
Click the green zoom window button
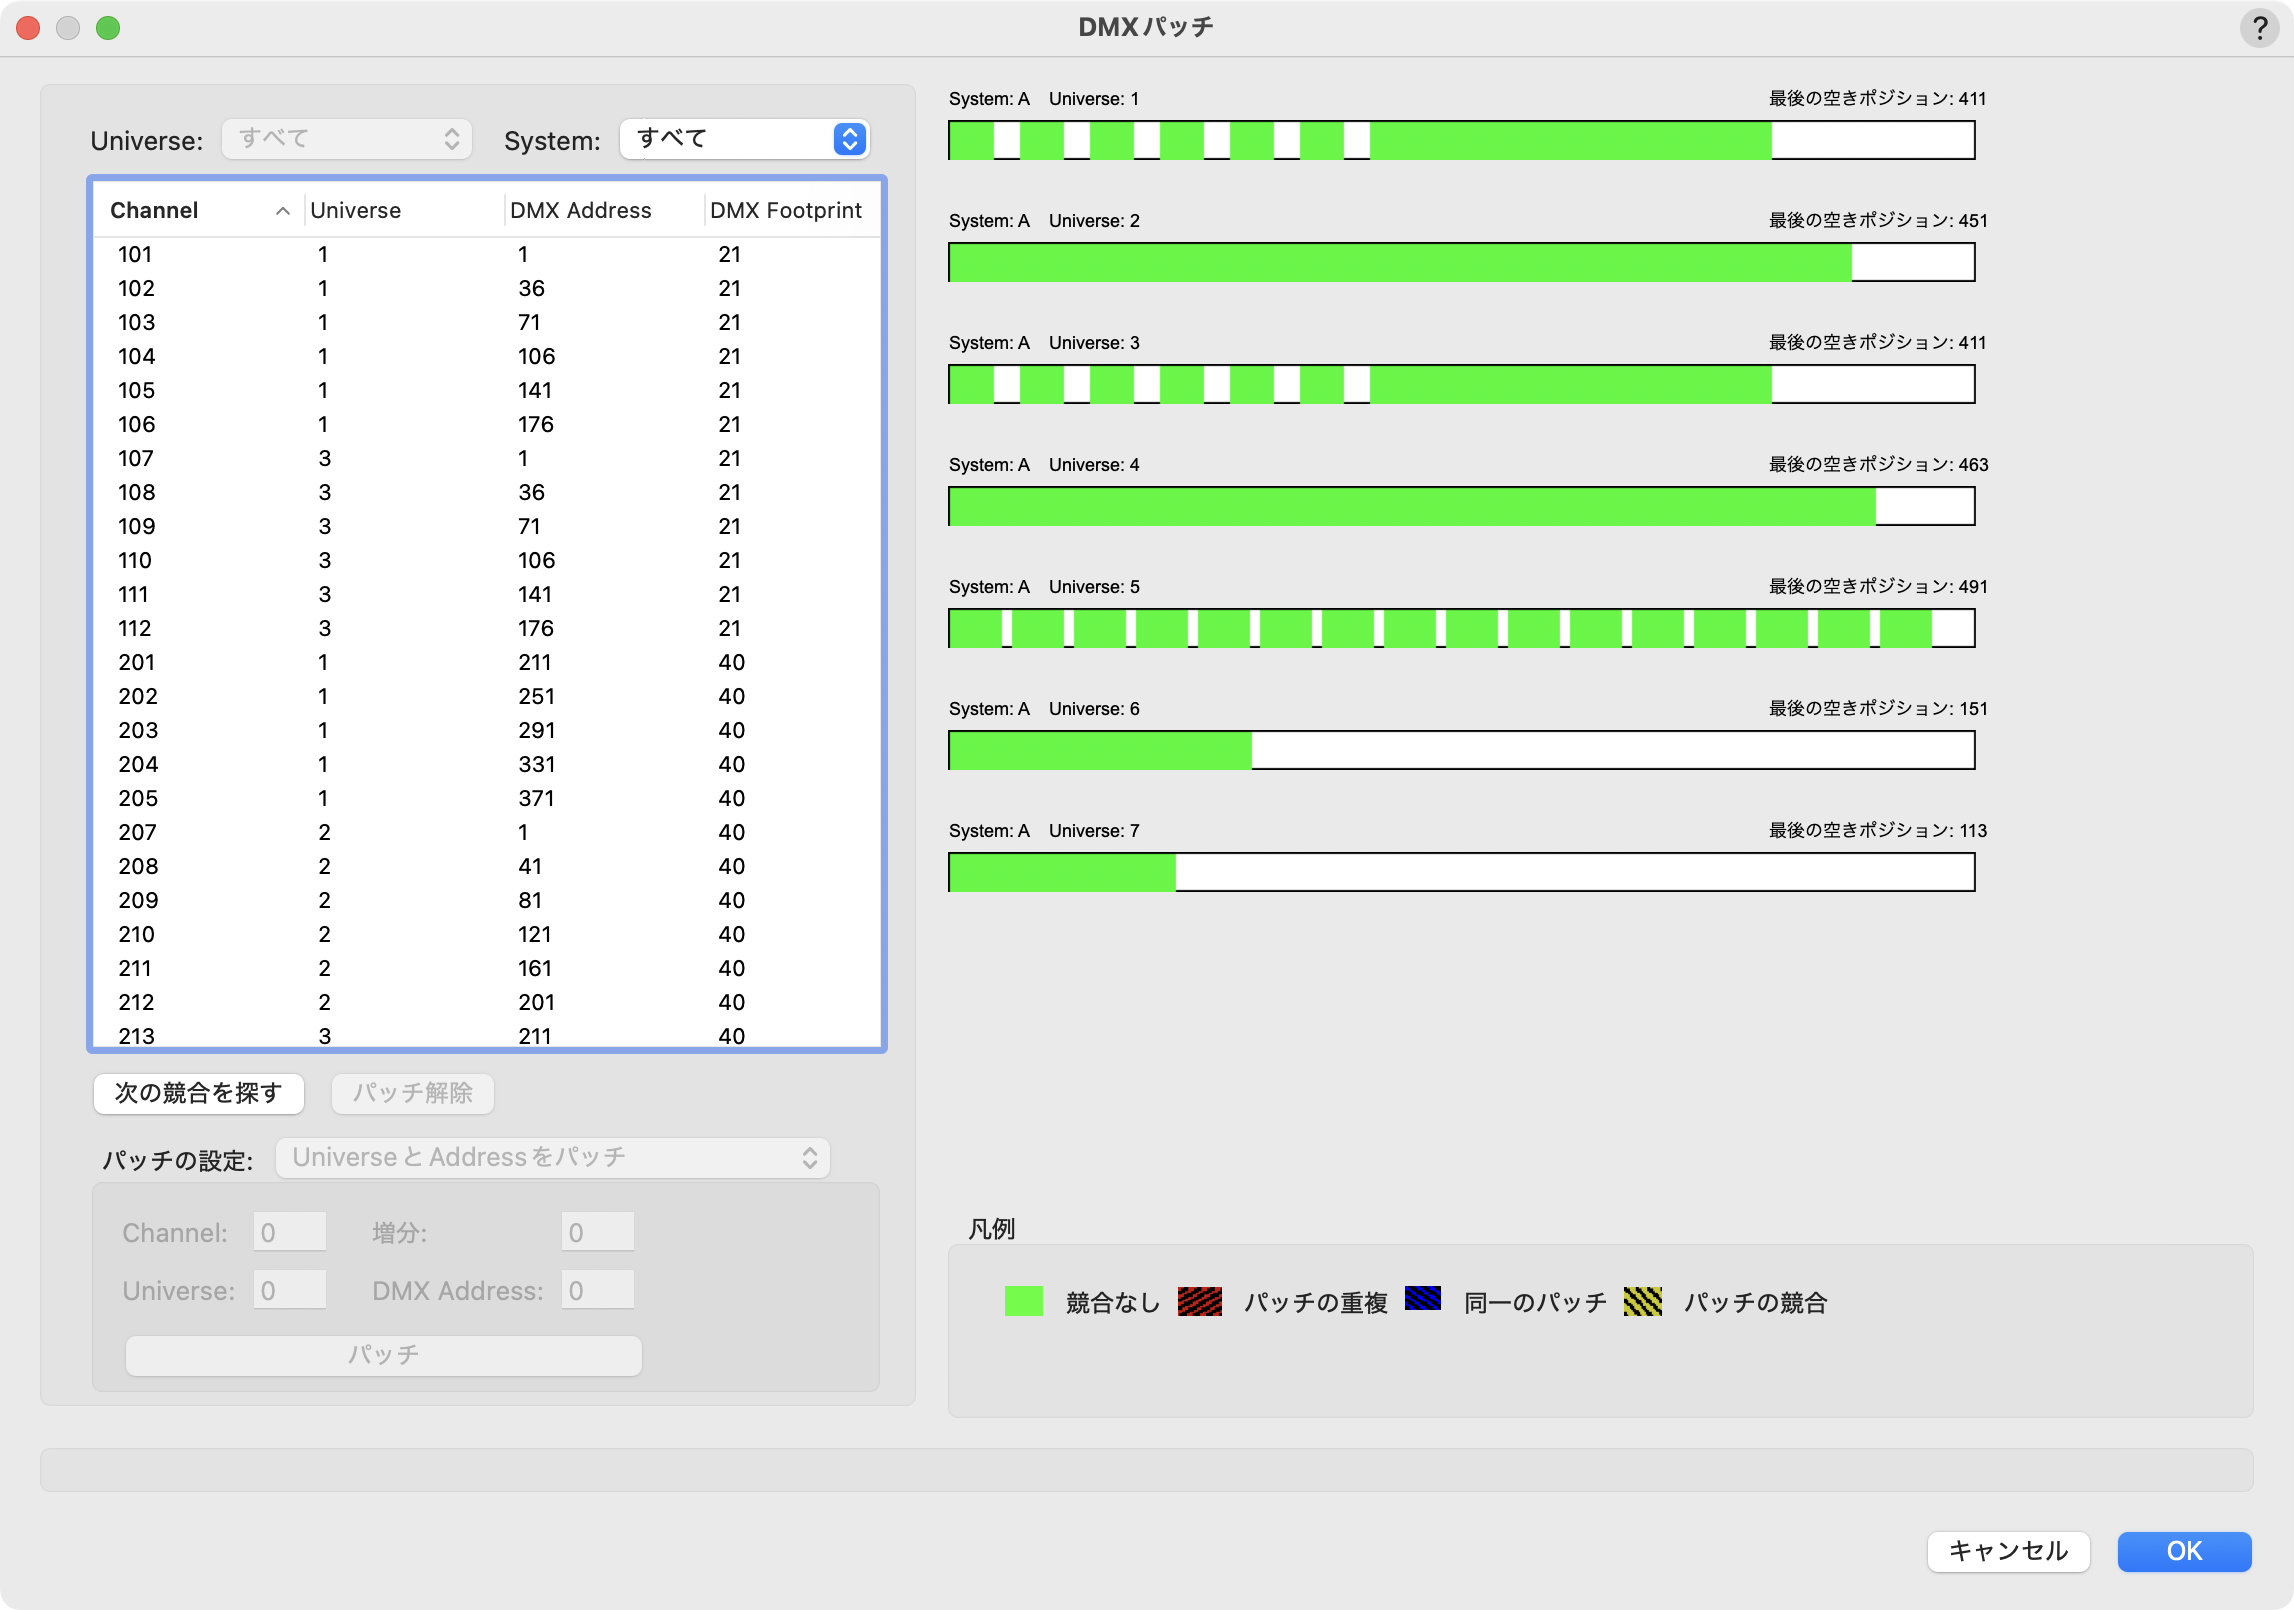point(108,28)
